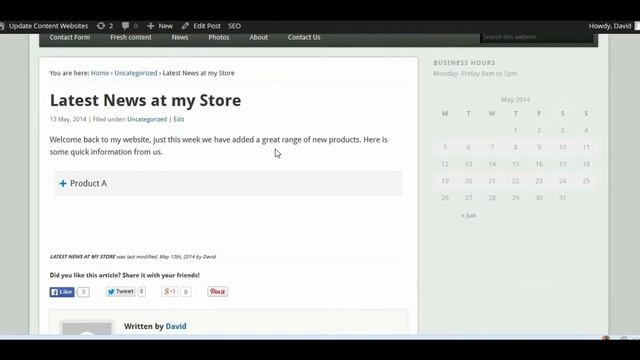Click the Google plus count box

(x=186, y=292)
